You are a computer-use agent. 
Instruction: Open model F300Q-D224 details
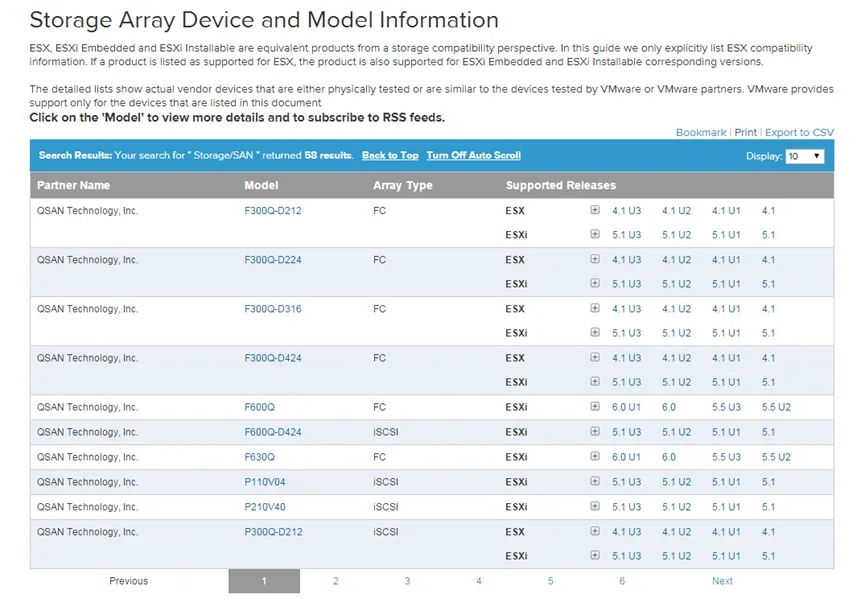273,260
